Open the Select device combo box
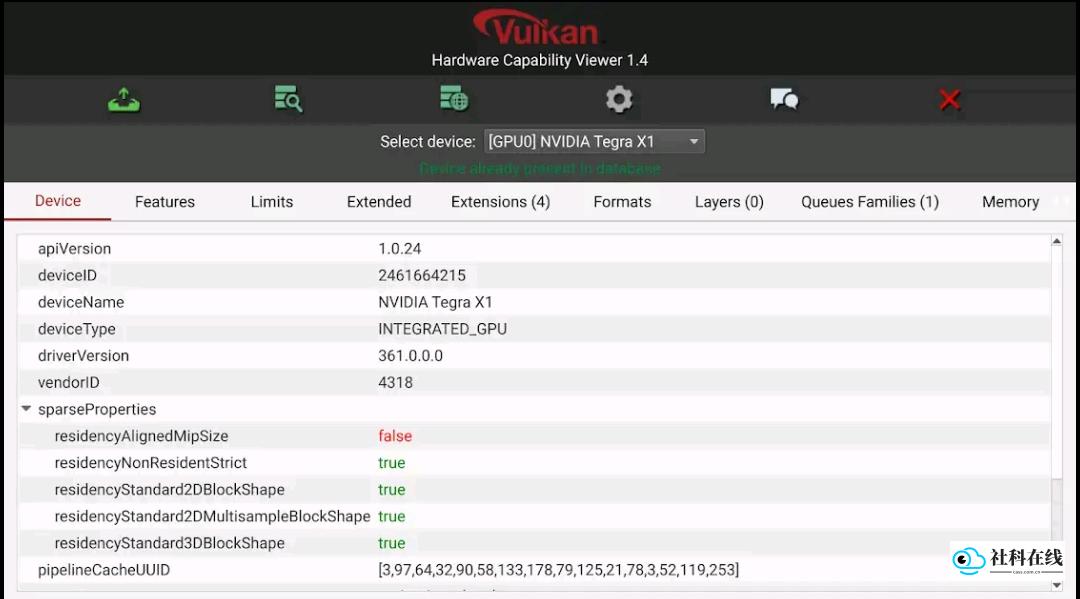 [594, 142]
